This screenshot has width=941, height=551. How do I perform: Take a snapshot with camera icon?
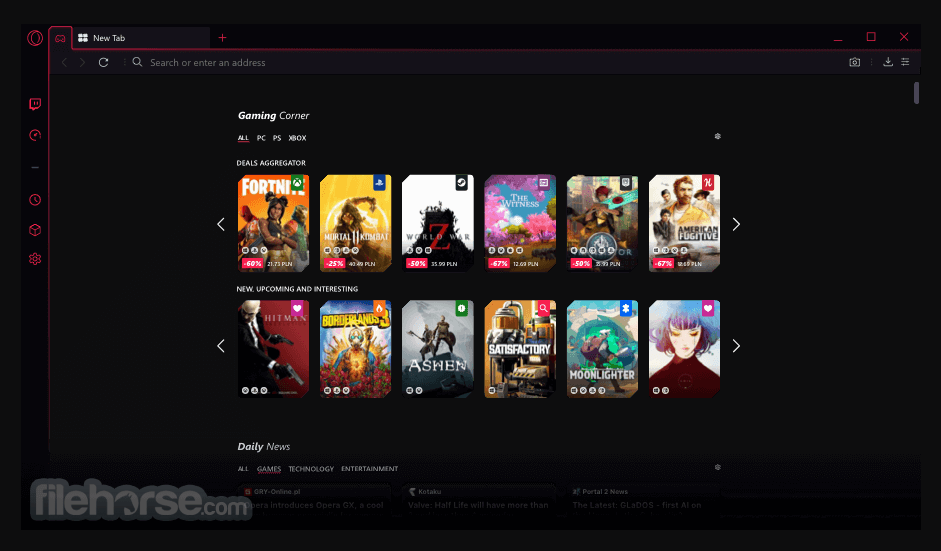(x=855, y=62)
